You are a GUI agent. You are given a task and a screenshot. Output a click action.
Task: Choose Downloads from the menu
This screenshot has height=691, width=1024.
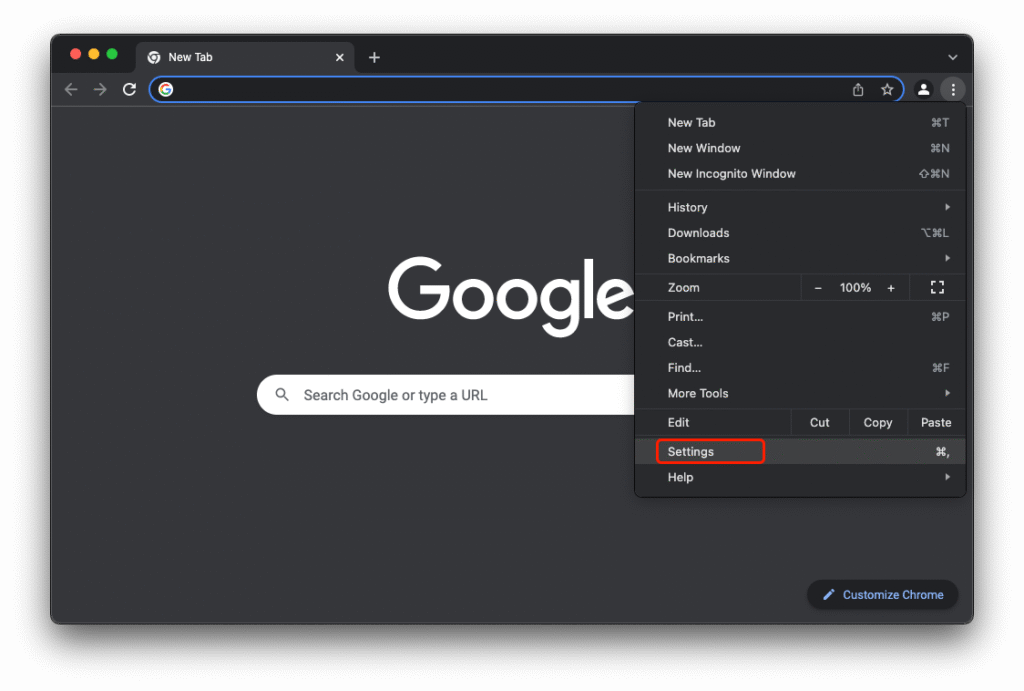(698, 232)
